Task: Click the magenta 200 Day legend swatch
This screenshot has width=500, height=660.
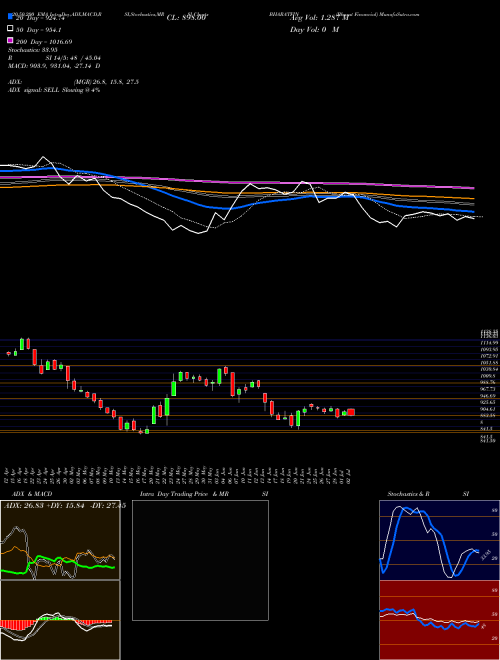Action: click(10, 40)
